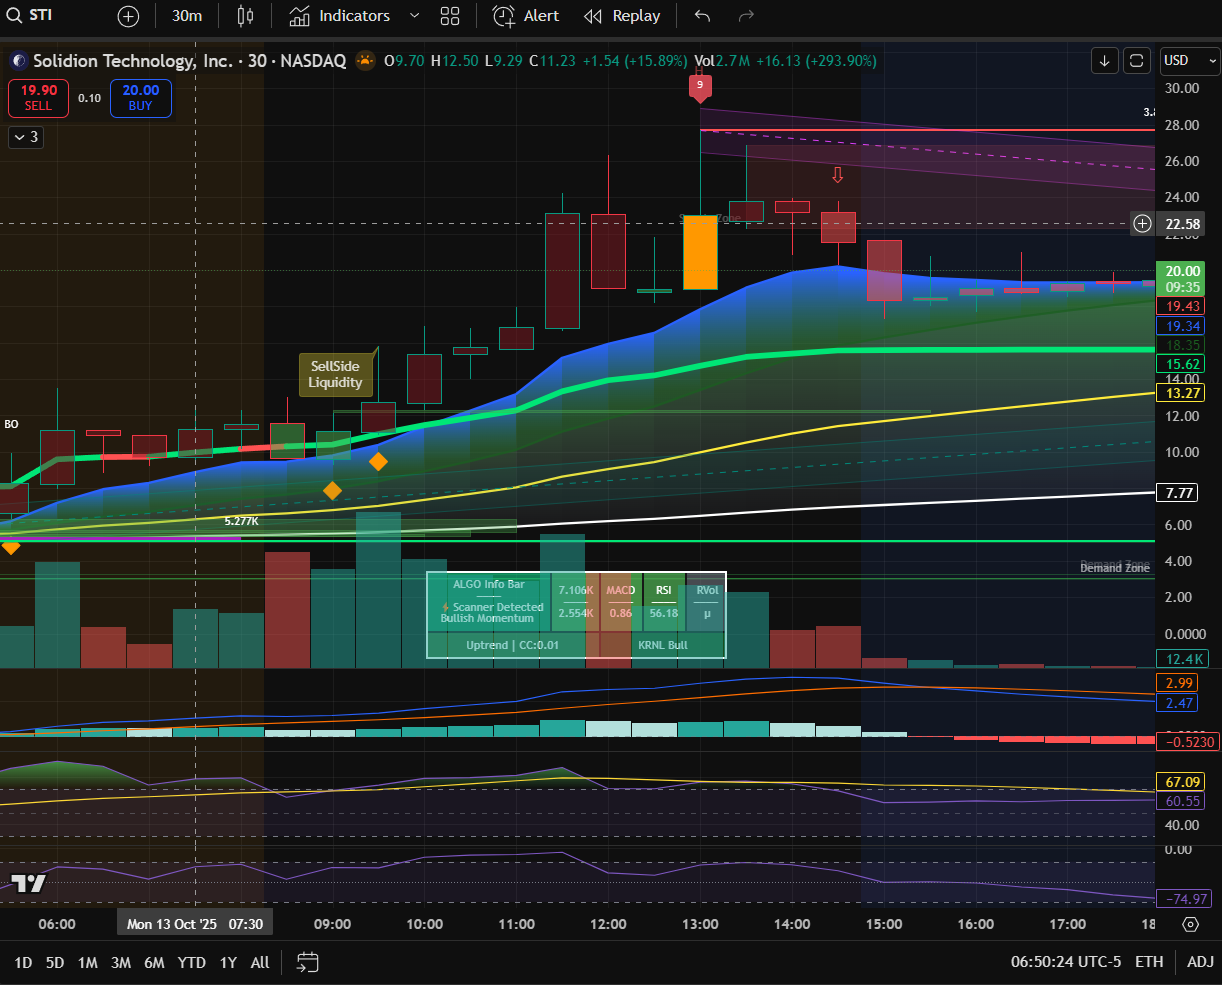
Task: Open the go-to-date calendar icon
Action: point(308,962)
